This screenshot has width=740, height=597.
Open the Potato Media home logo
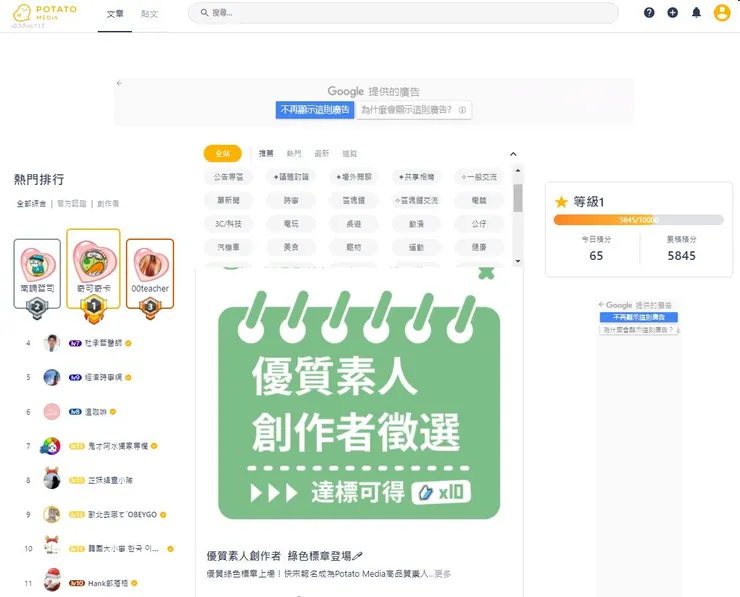click(x=44, y=14)
